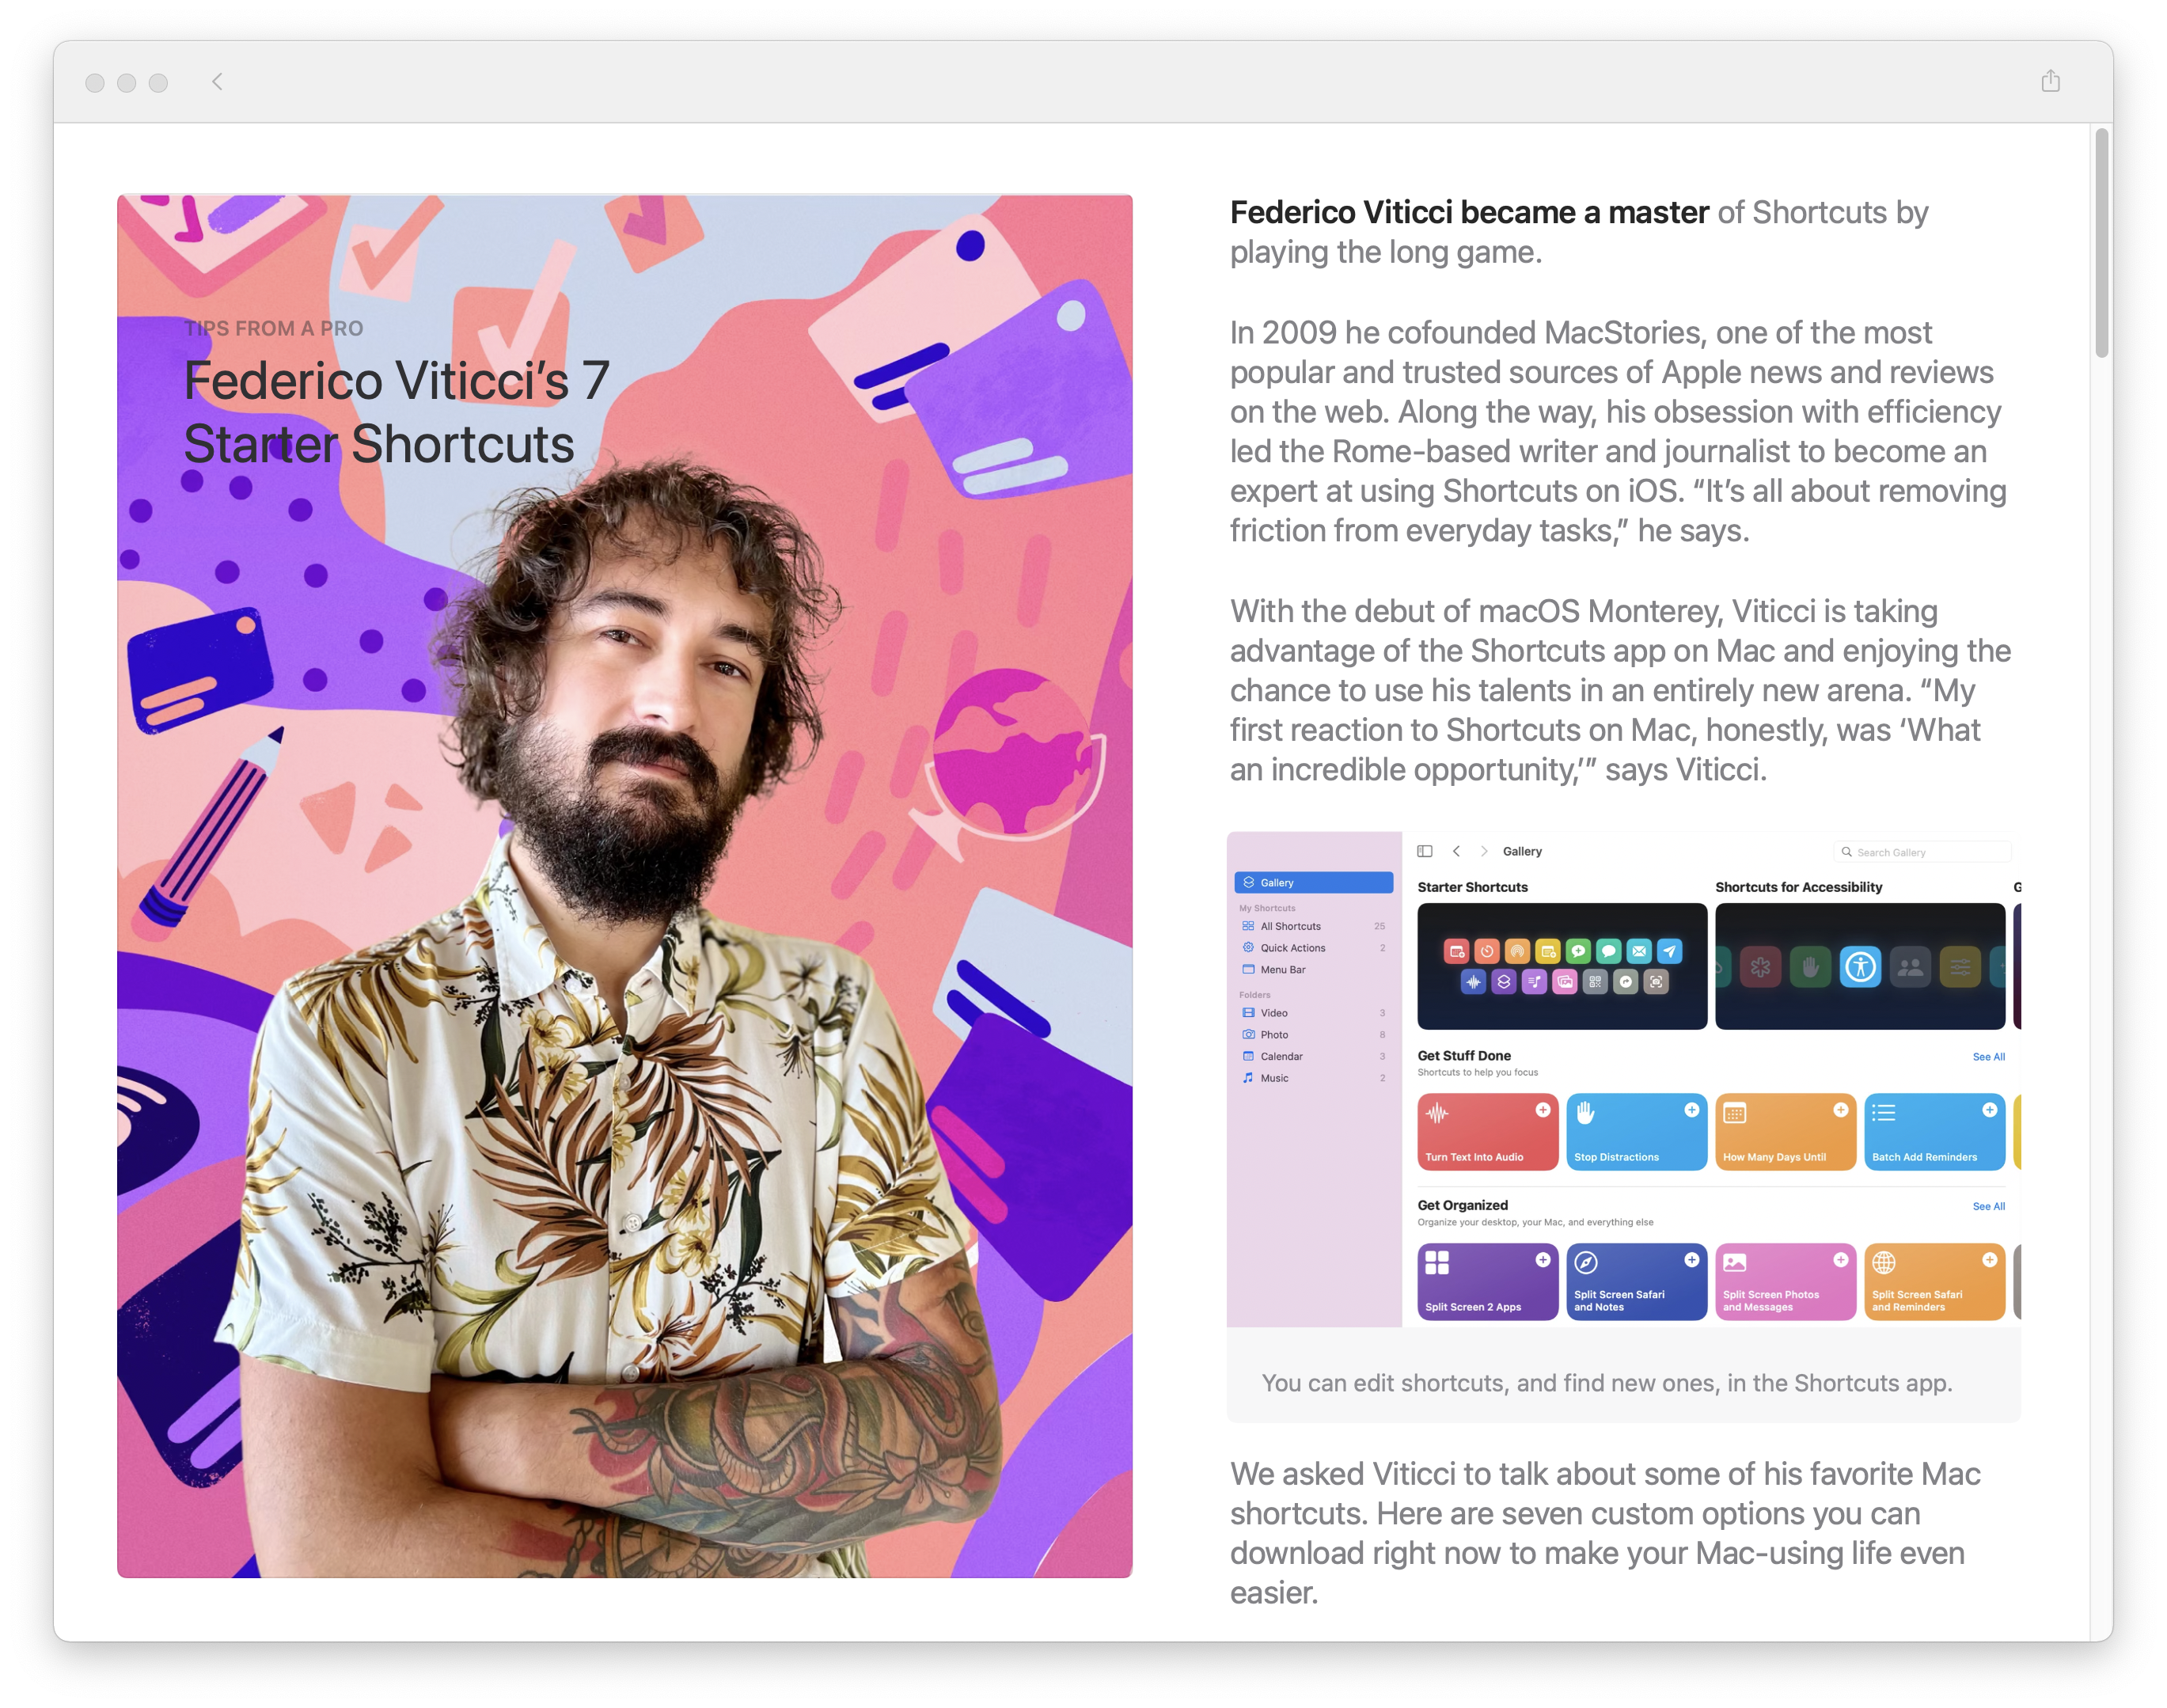Open Quick Actions in the Shortcuts sidebar
Screen dimensions: 2167x1708
1313,948
